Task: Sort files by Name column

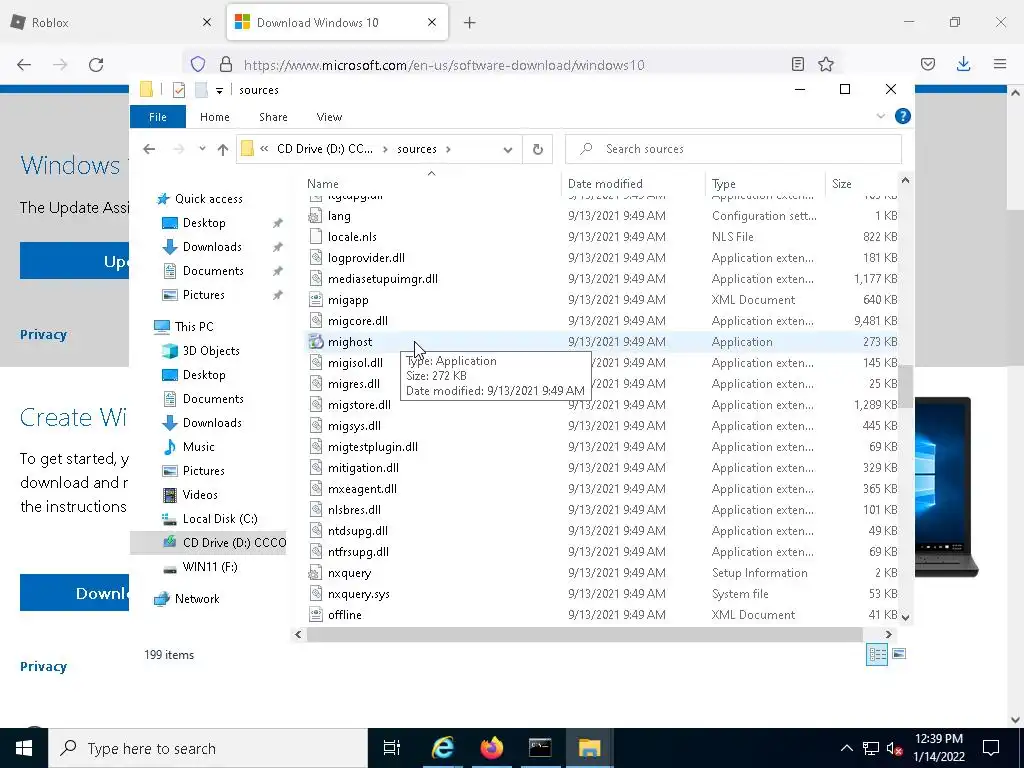Action: (431, 184)
